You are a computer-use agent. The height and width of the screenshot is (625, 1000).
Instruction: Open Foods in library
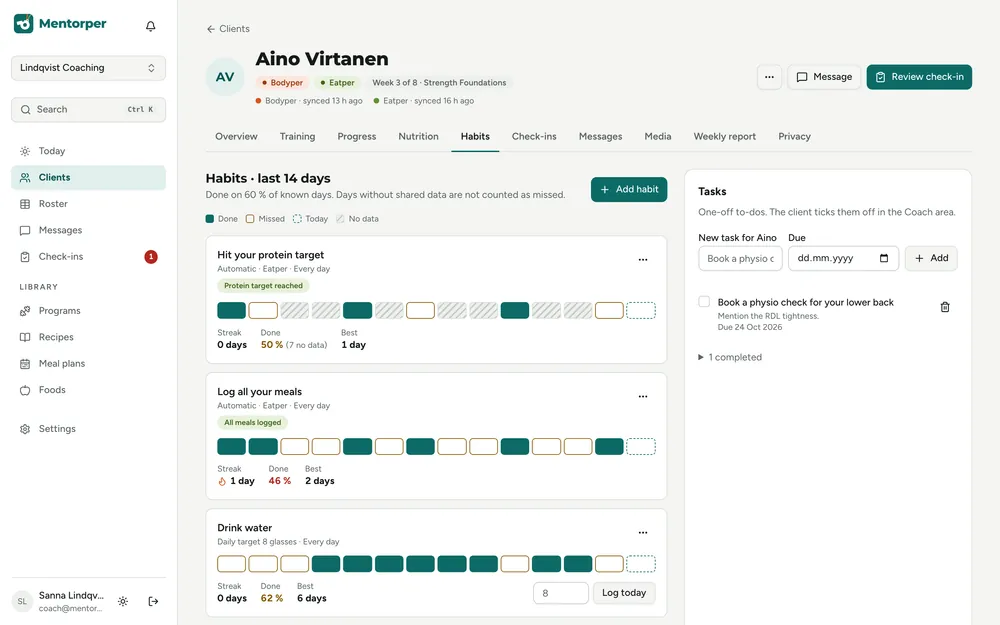[88, 390]
